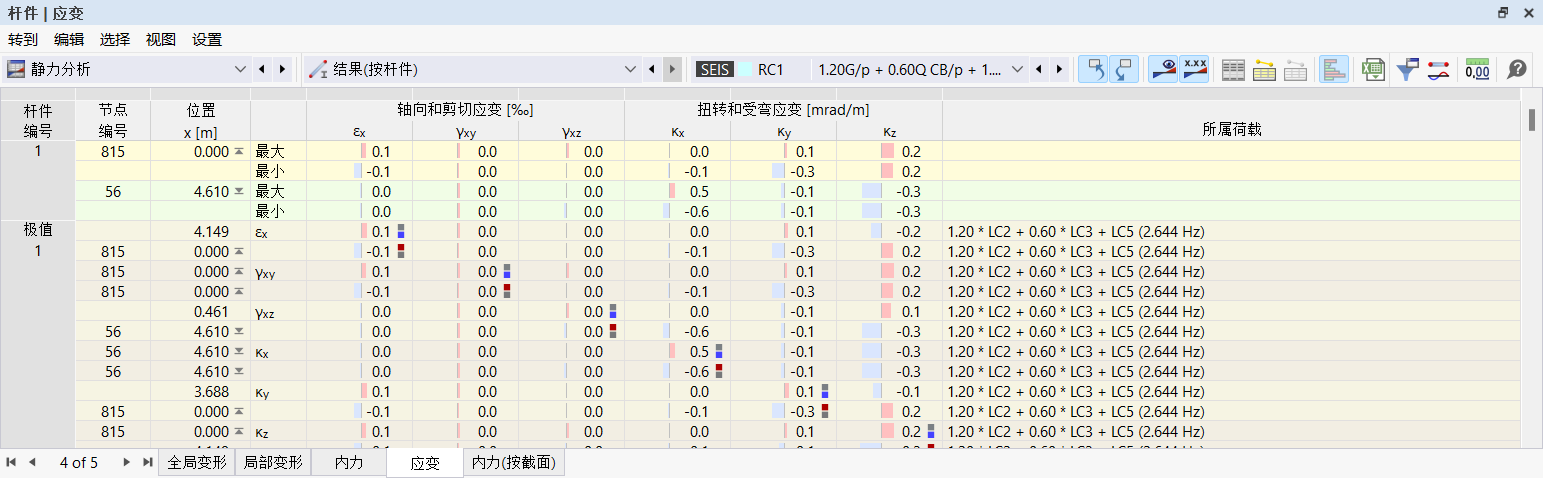The height and width of the screenshot is (478, 1543).
Task: Click 极值 row label
Action: (x=38, y=231)
